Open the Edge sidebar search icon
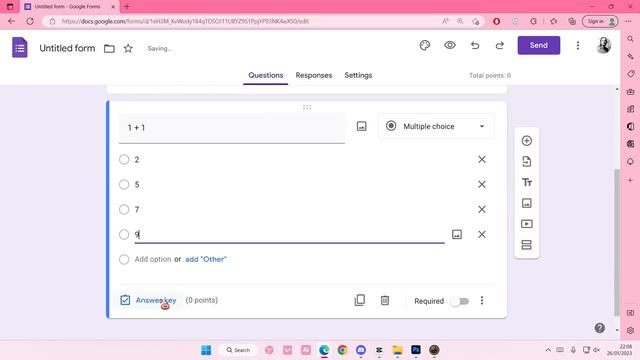640x360 pixels. point(630,39)
